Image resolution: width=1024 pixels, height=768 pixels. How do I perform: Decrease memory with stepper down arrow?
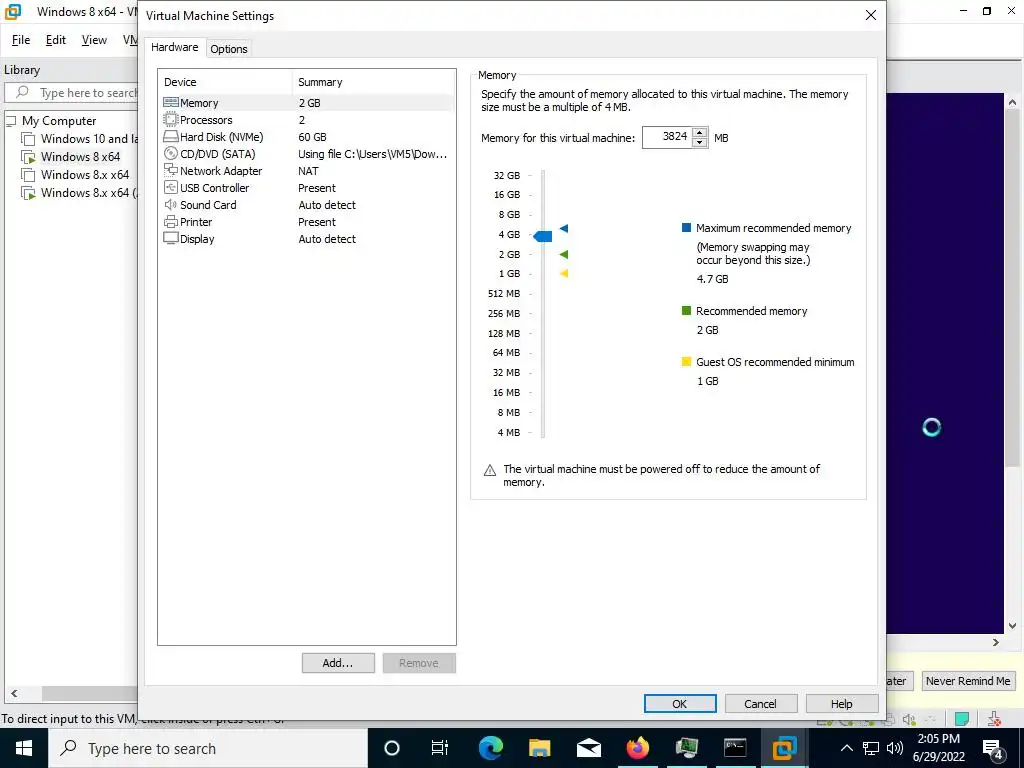click(x=699, y=142)
